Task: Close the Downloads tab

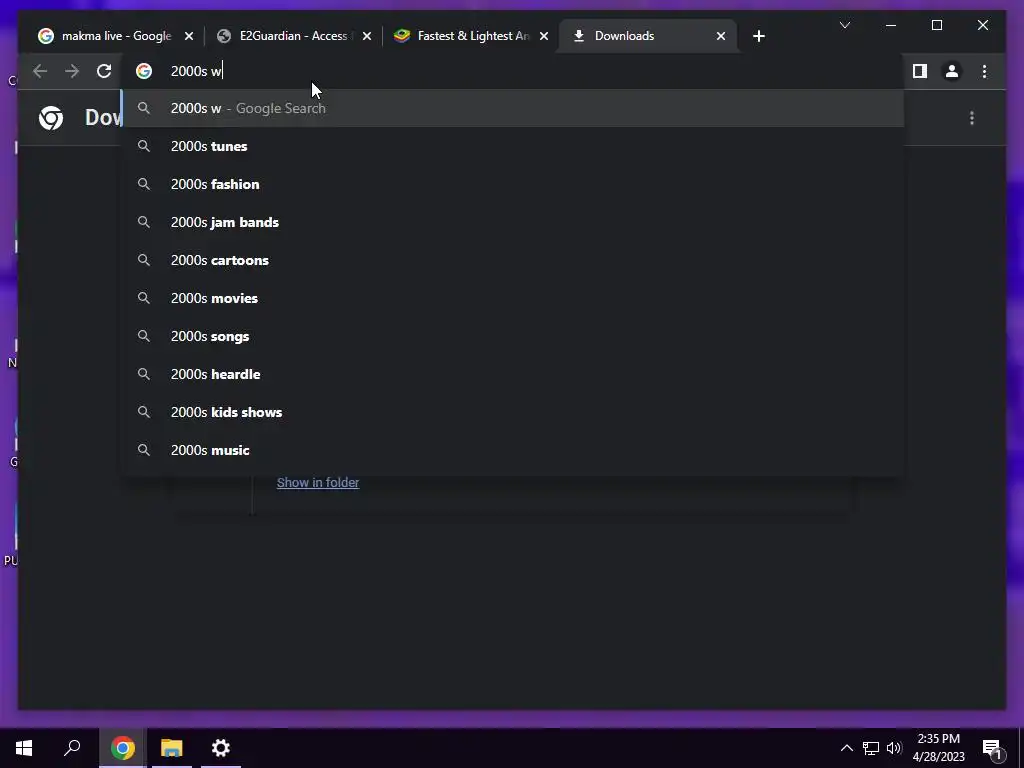Action: [720, 36]
